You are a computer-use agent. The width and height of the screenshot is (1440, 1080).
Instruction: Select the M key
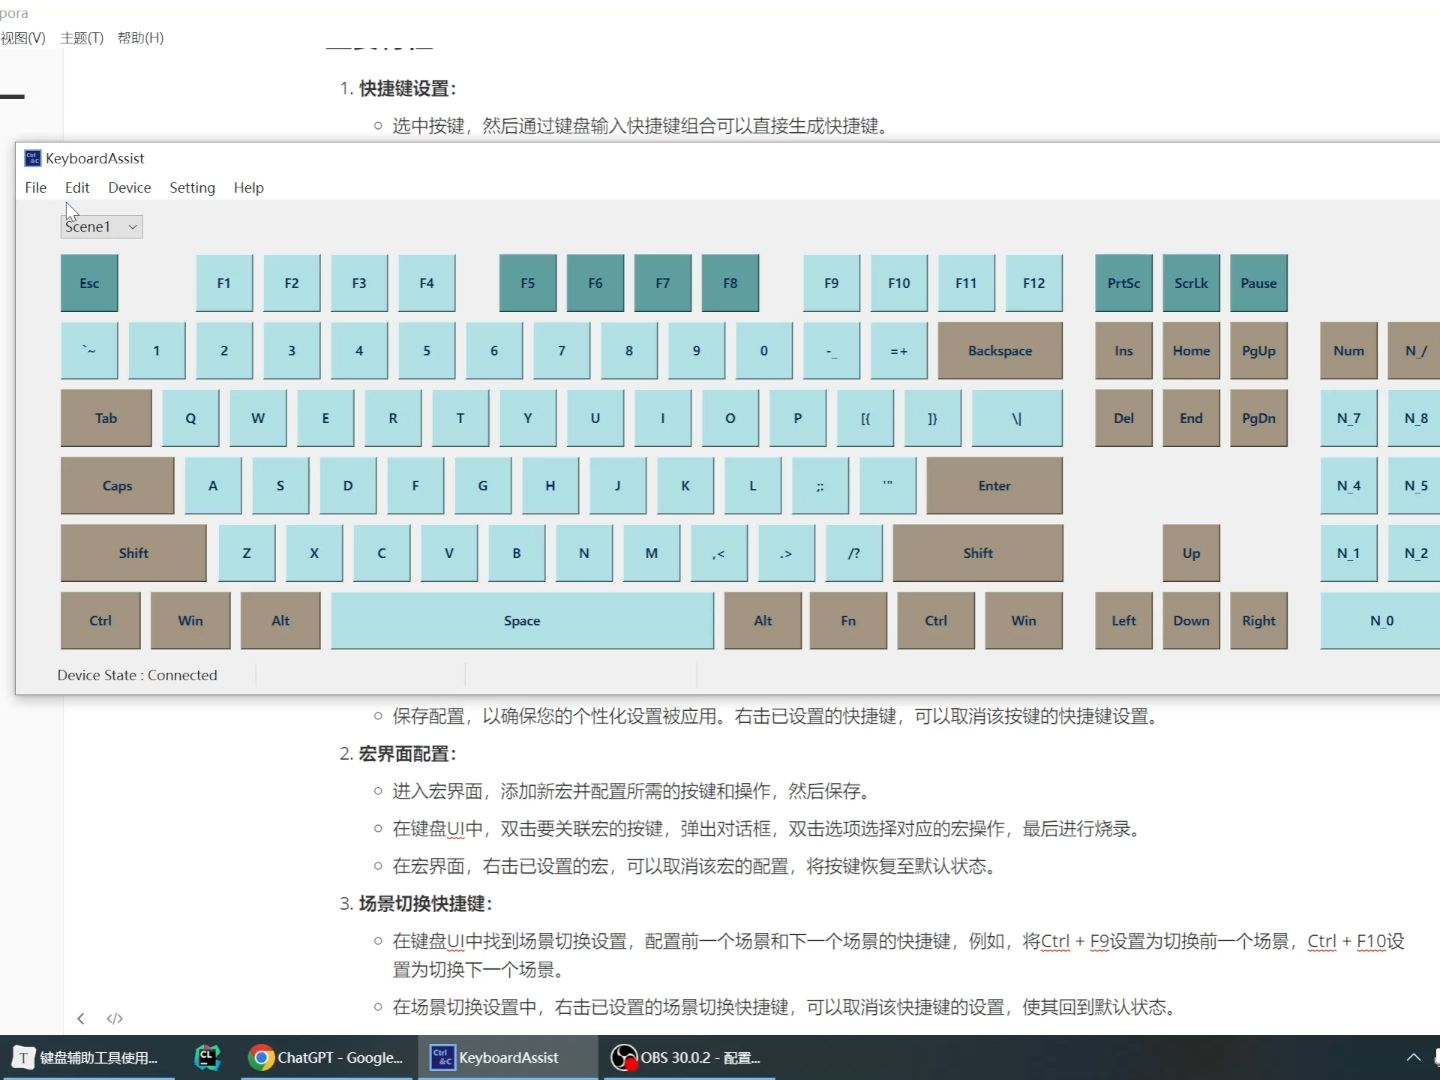(652, 553)
